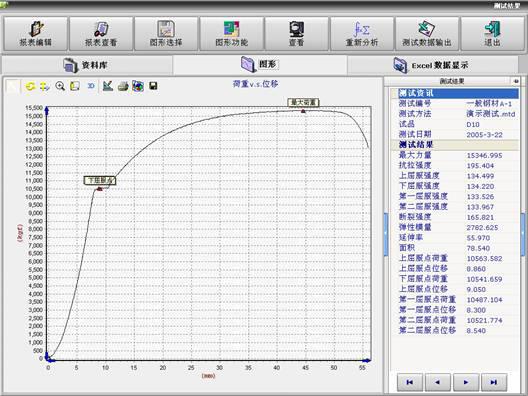Go to the next test record

coord(466,382)
